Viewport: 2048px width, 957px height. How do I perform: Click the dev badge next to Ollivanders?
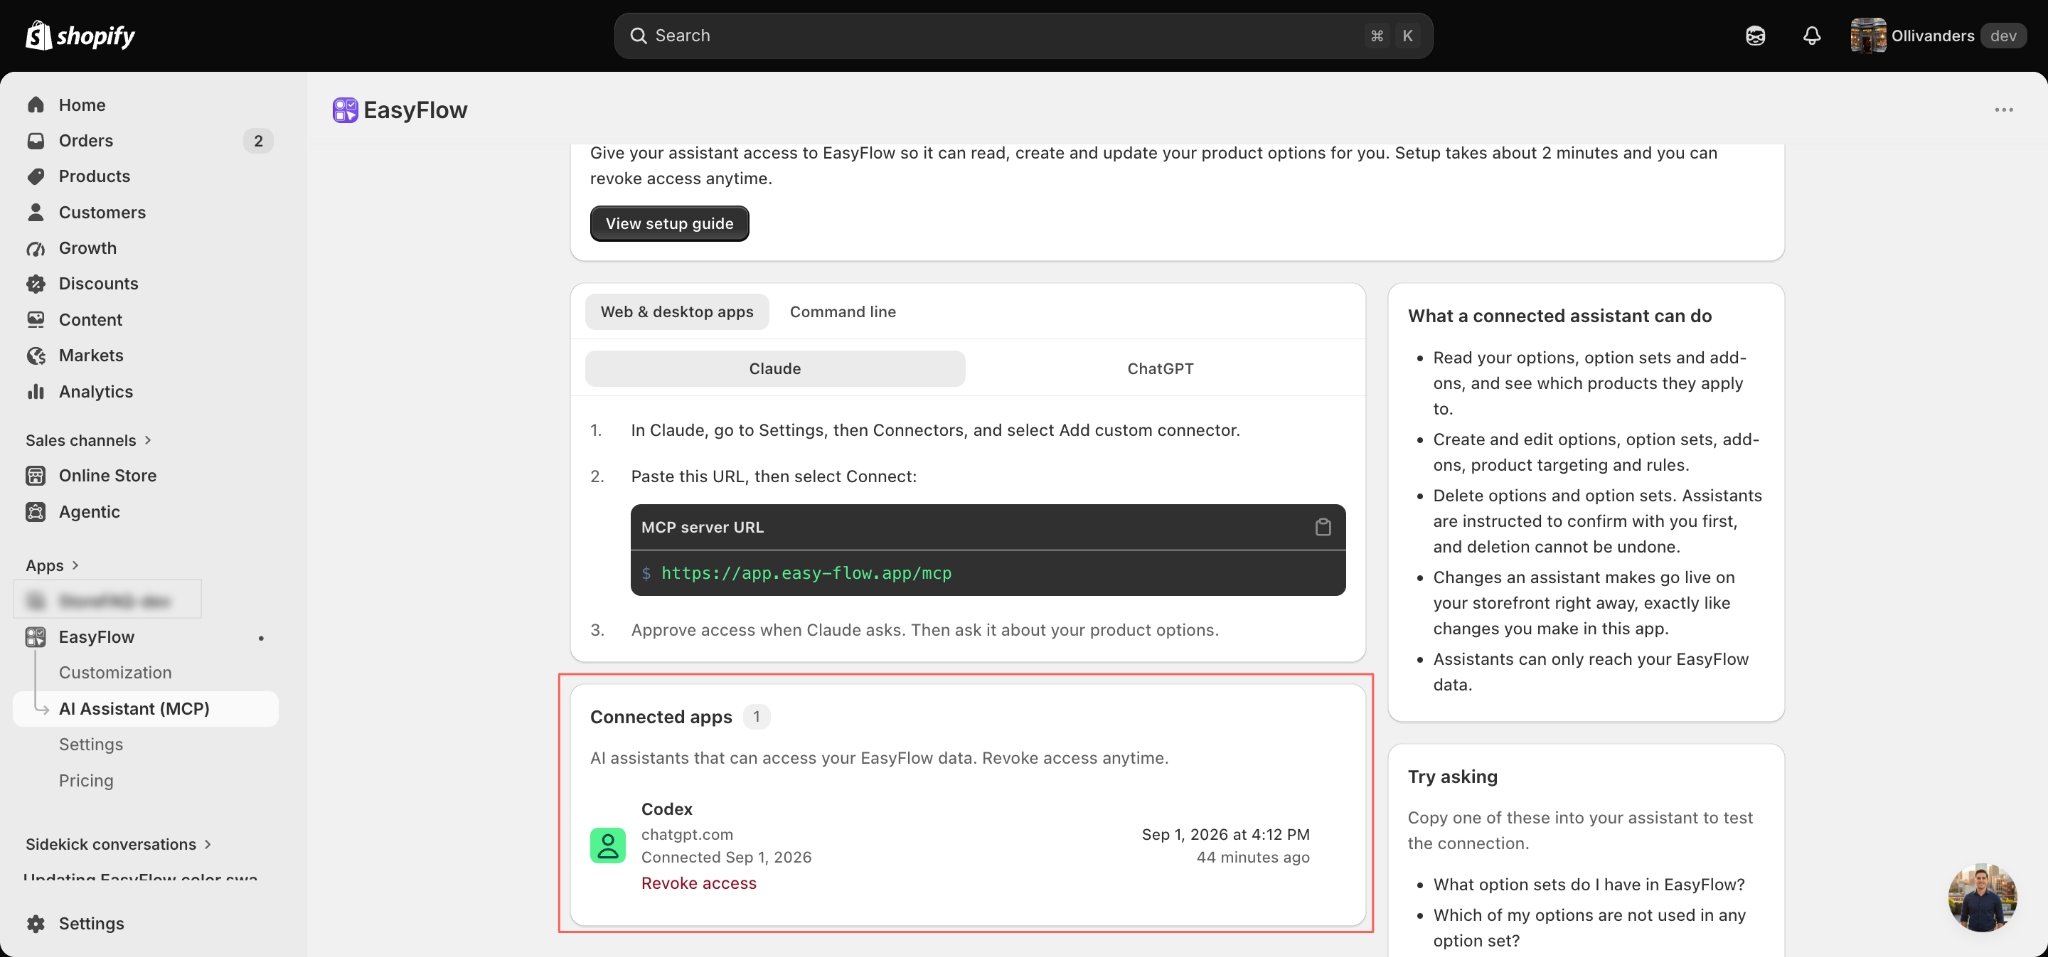[2003, 36]
